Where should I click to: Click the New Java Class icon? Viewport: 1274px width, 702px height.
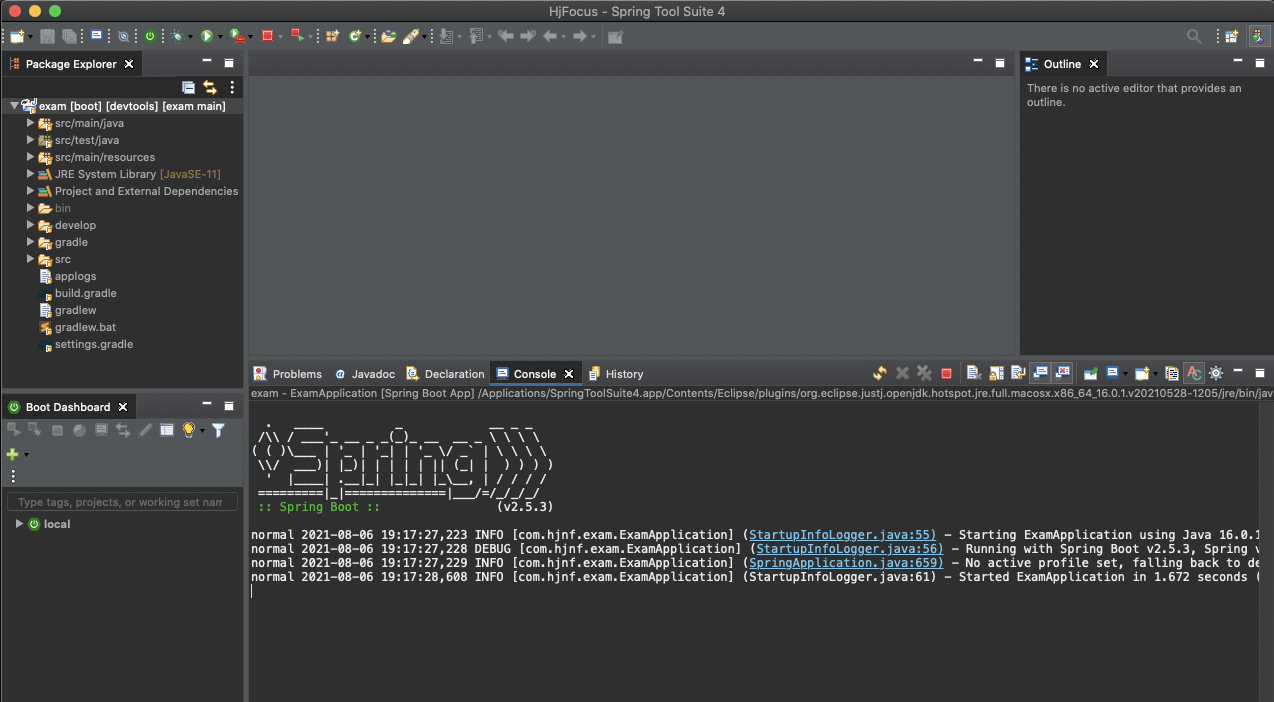355,36
